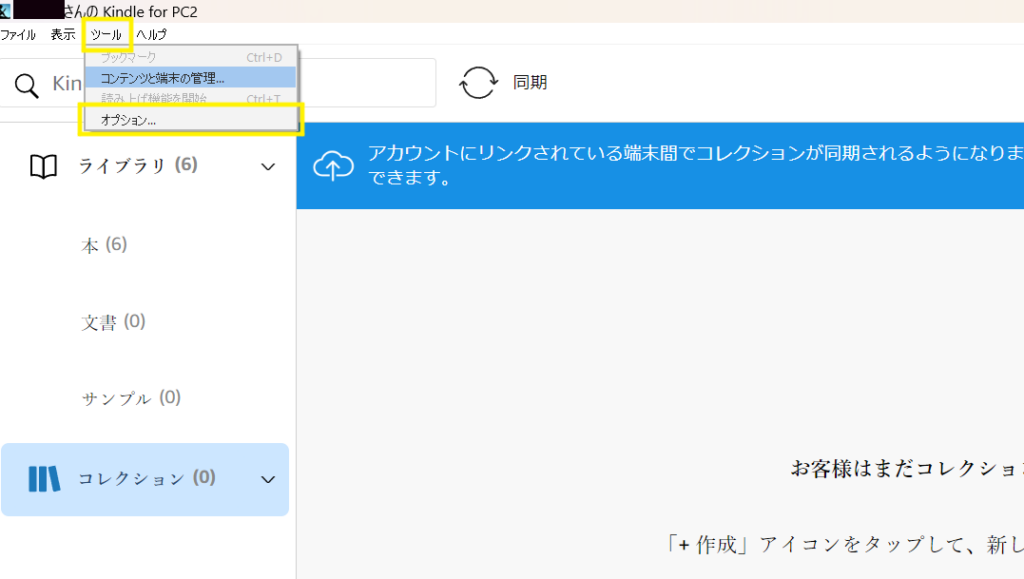Click the cloud upload icon in banner
1024x579 pixels.
pyautogui.click(x=334, y=165)
